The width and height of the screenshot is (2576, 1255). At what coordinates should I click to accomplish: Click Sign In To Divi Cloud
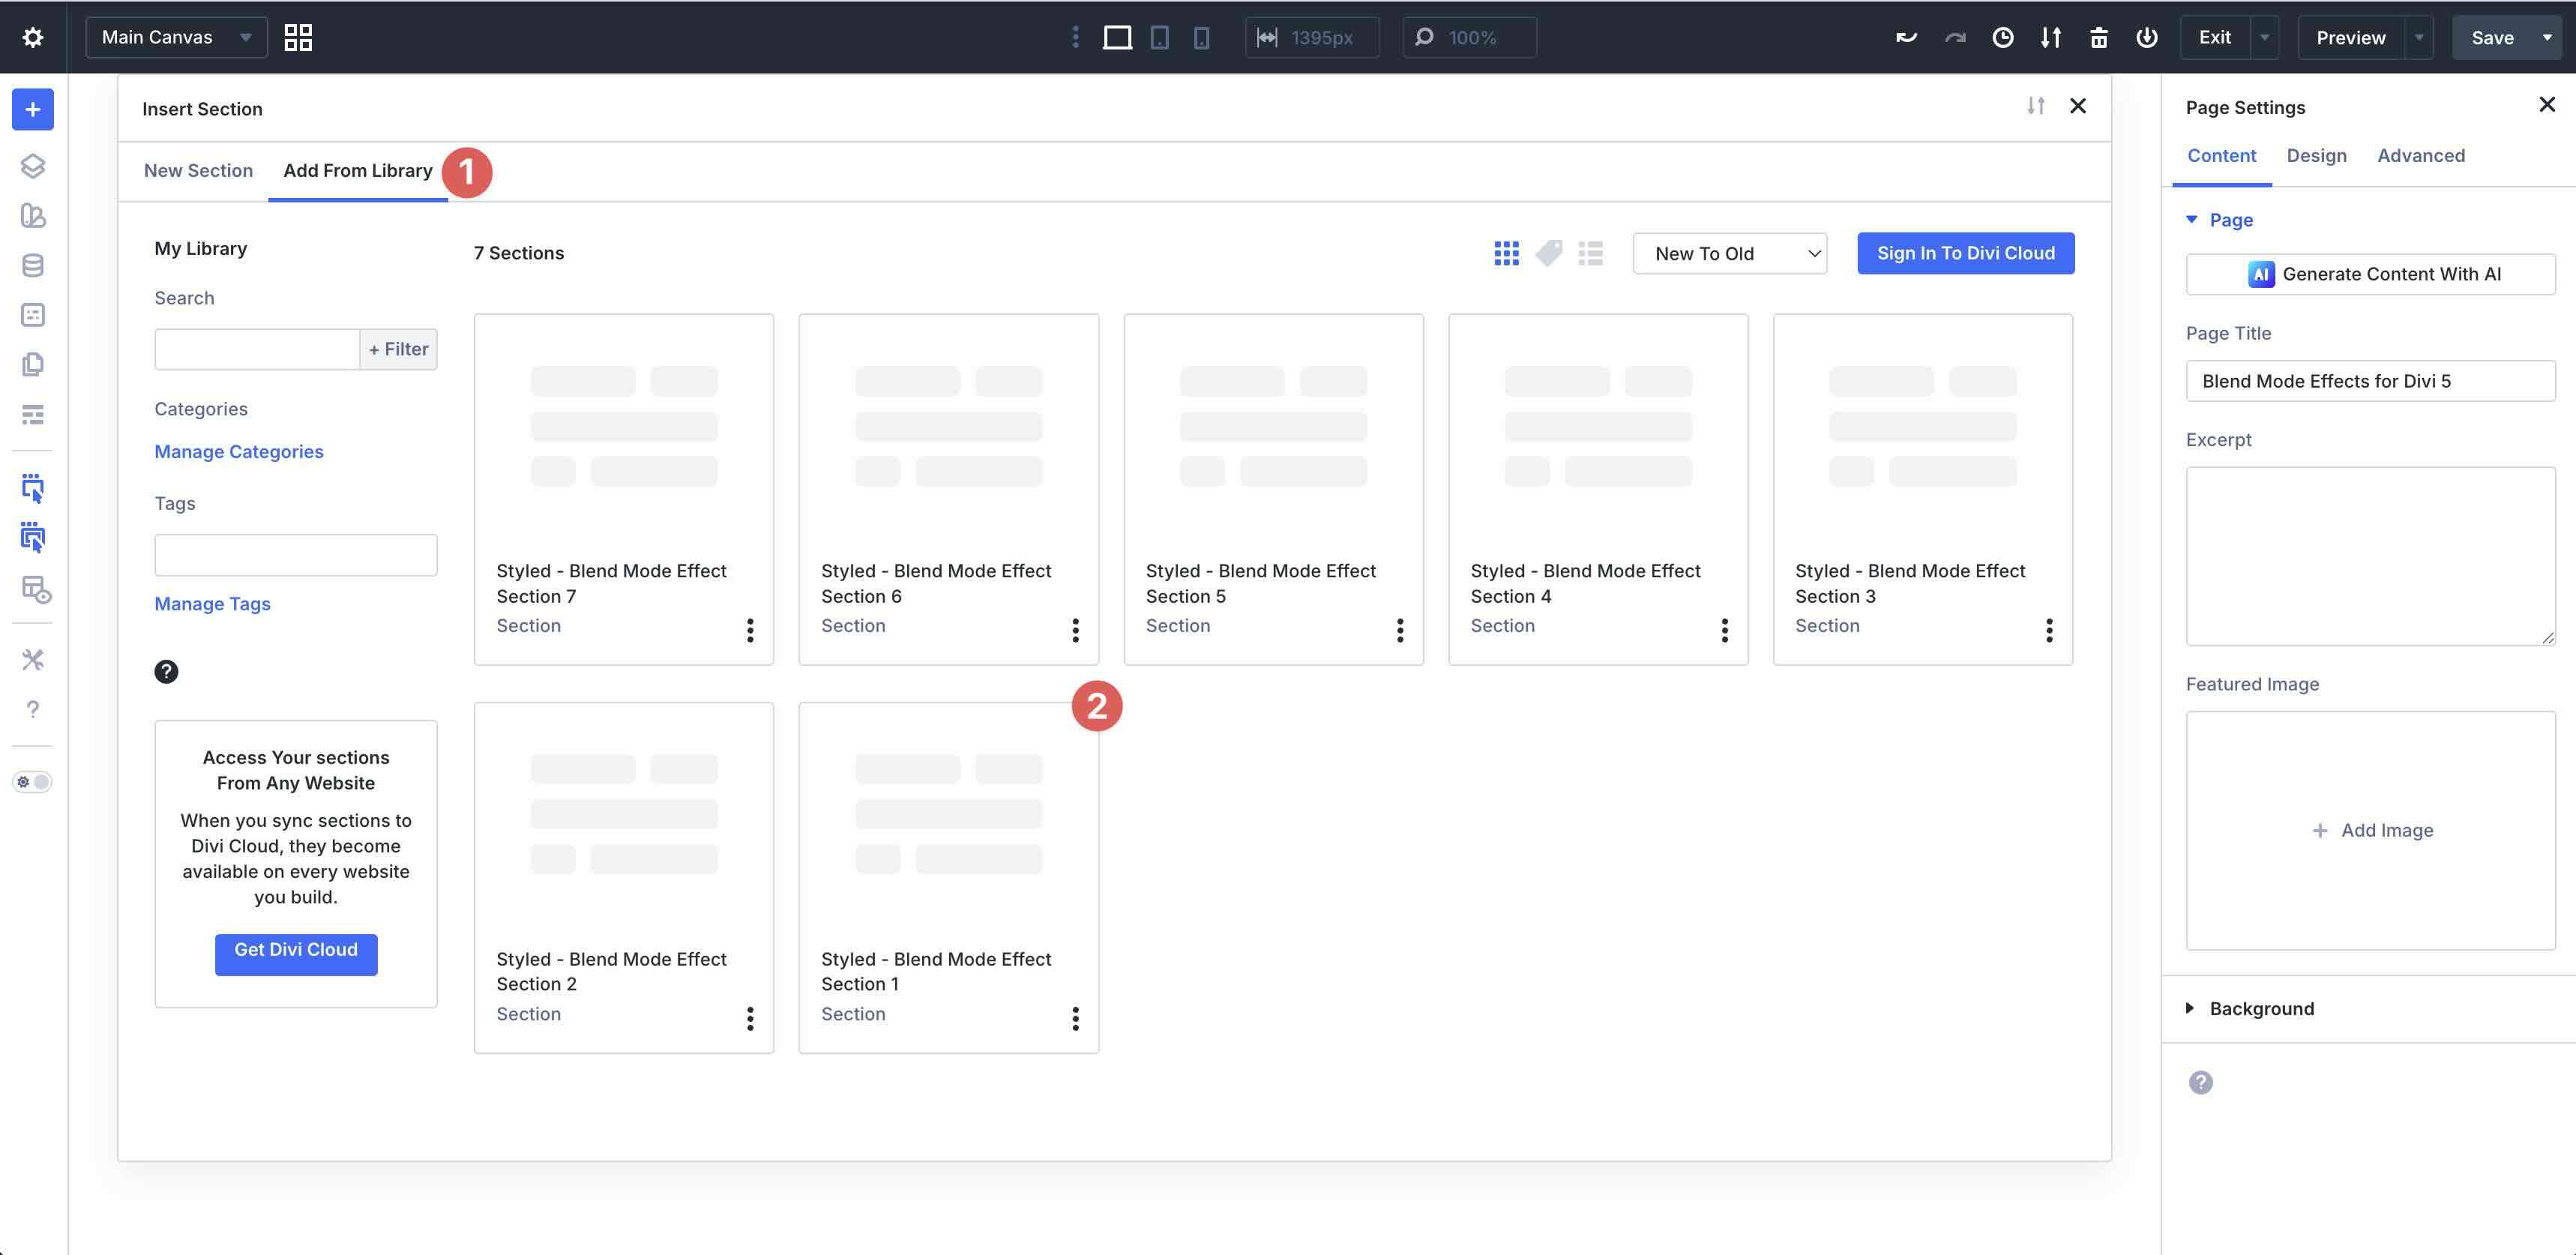coord(1964,253)
